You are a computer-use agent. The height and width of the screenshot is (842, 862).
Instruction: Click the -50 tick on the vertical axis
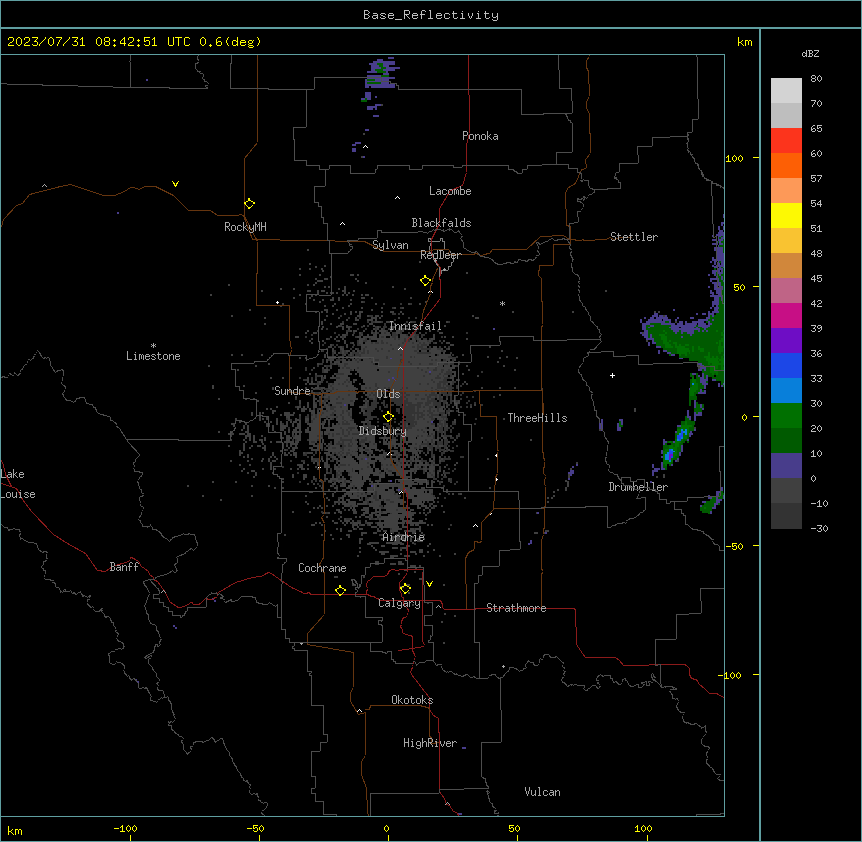[x=734, y=546]
